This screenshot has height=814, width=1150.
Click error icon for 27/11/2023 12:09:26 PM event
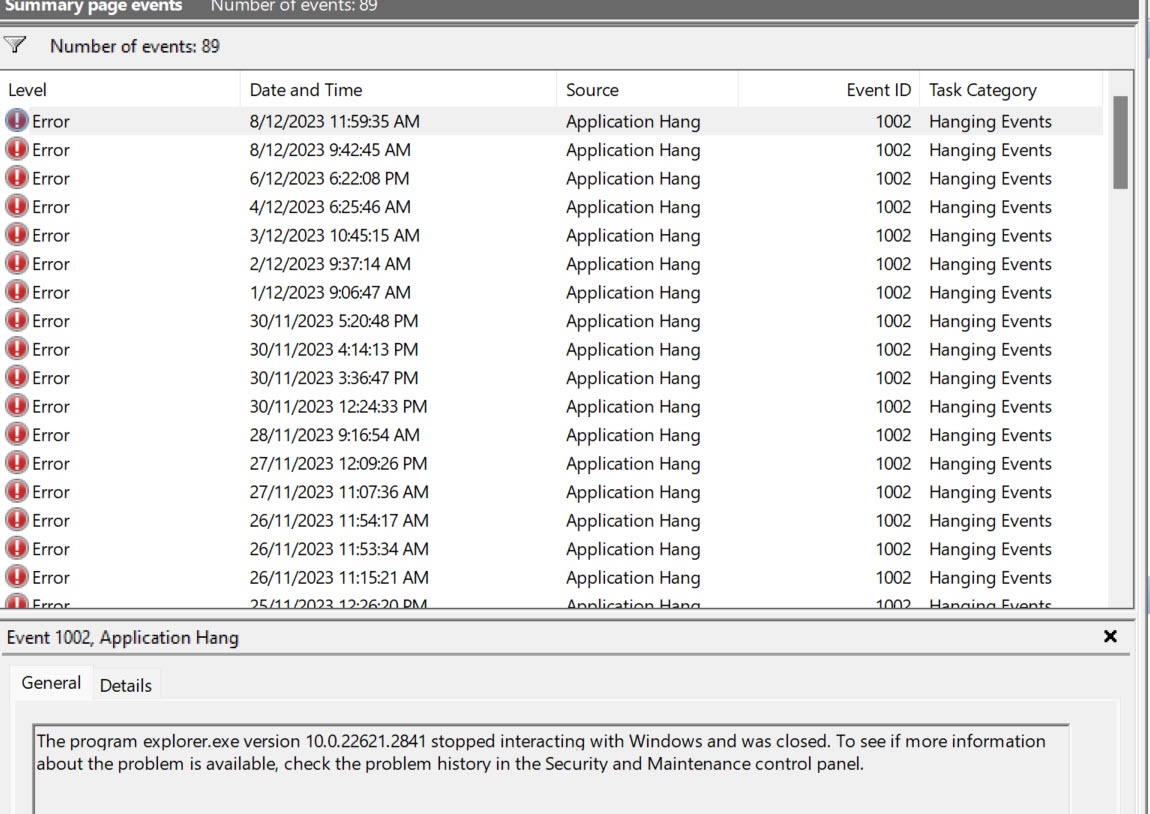[16, 463]
